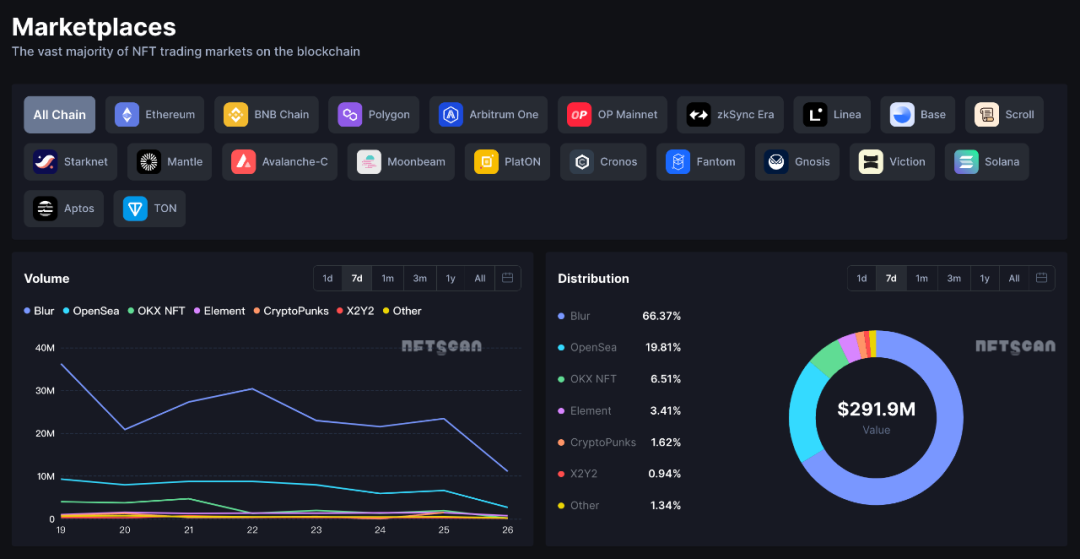This screenshot has height=559, width=1080.
Task: Click the OP Mainnet red icon
Action: coord(579,114)
